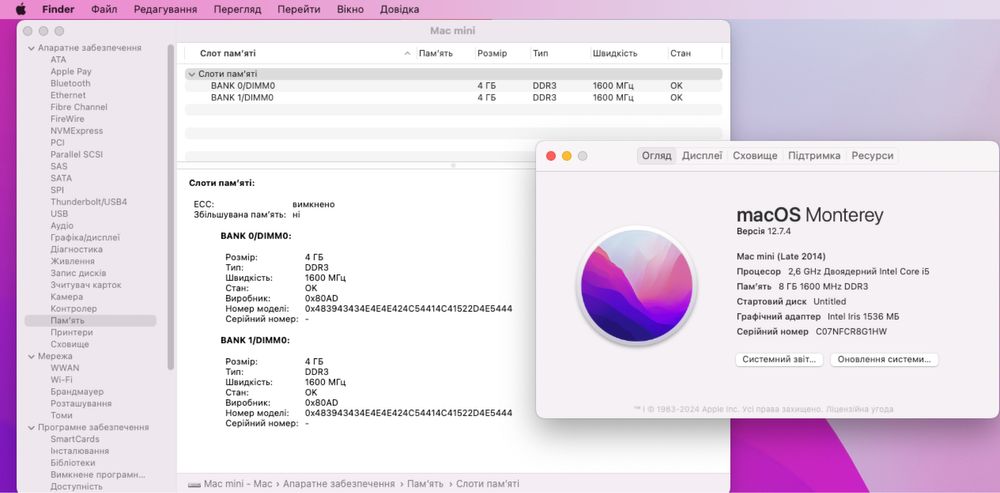This screenshot has height=493, width=1000.
Task: Click the sidebar vertical scrollbar
Action: [170, 207]
